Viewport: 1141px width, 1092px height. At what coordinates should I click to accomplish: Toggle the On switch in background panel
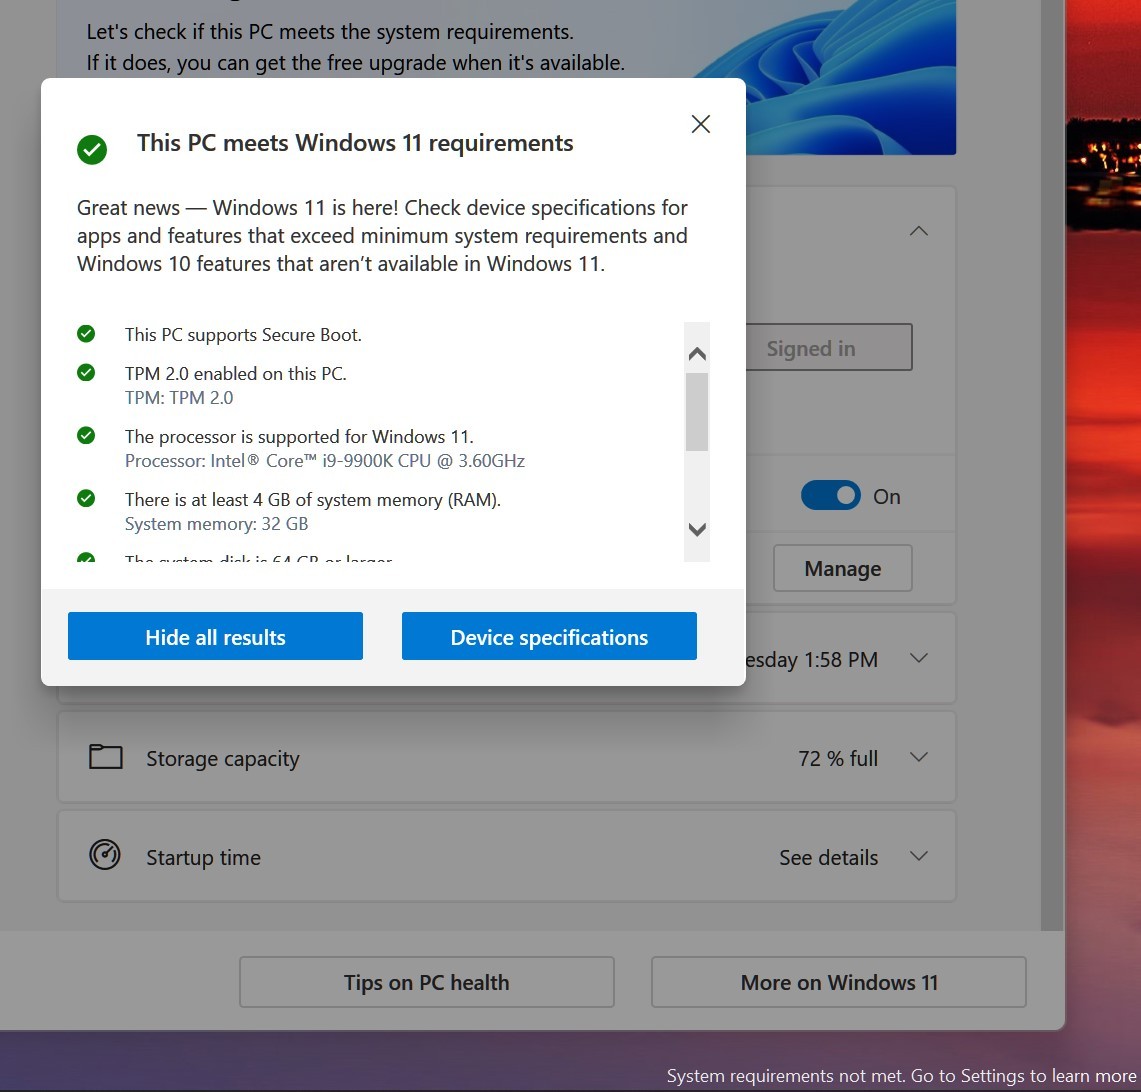point(830,495)
